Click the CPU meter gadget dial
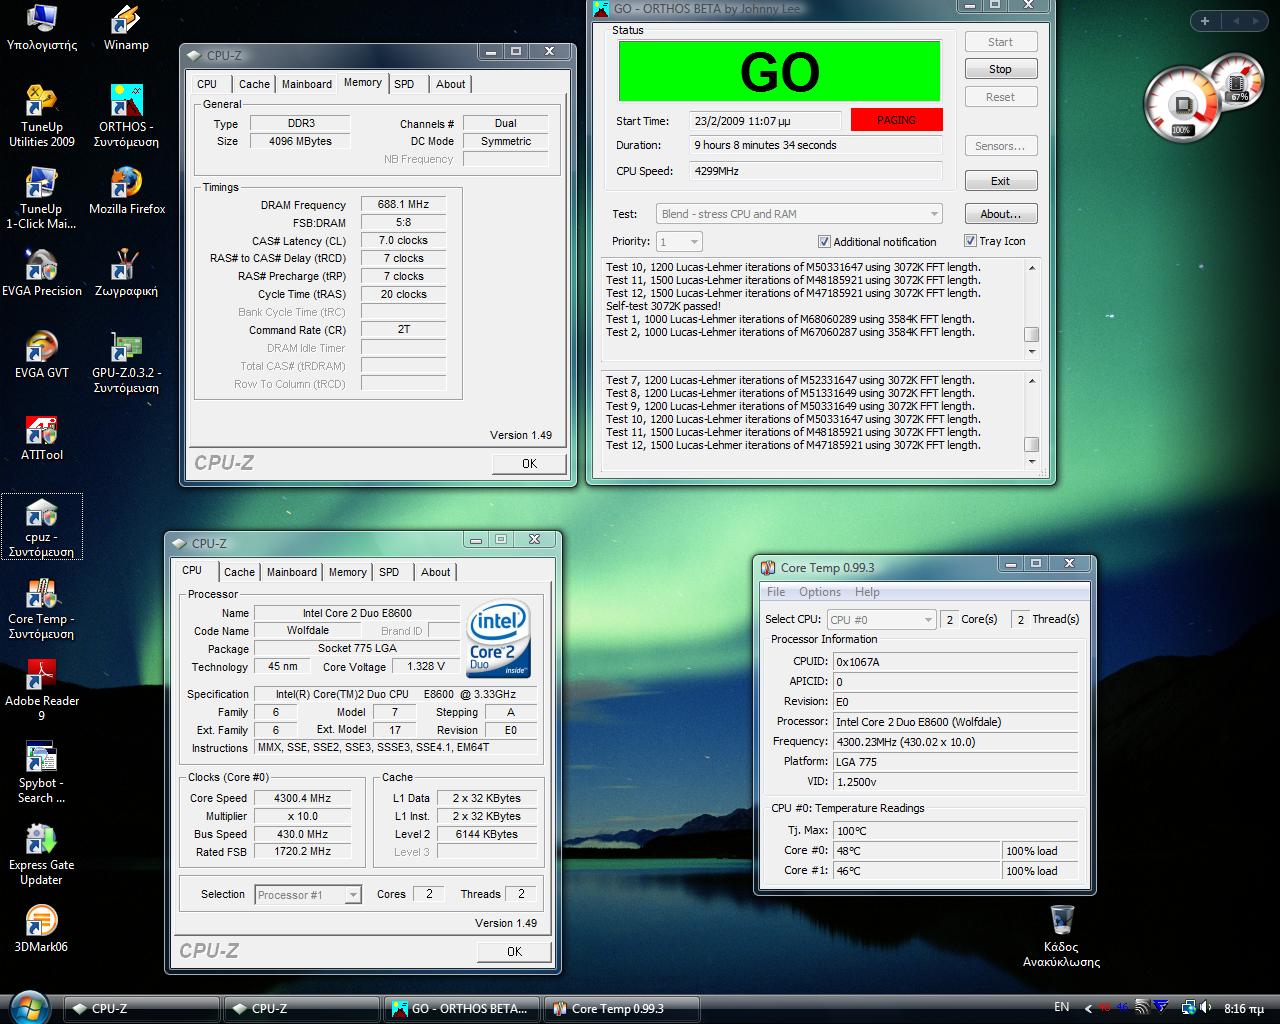This screenshot has height=1024, width=1280. (x=1183, y=103)
